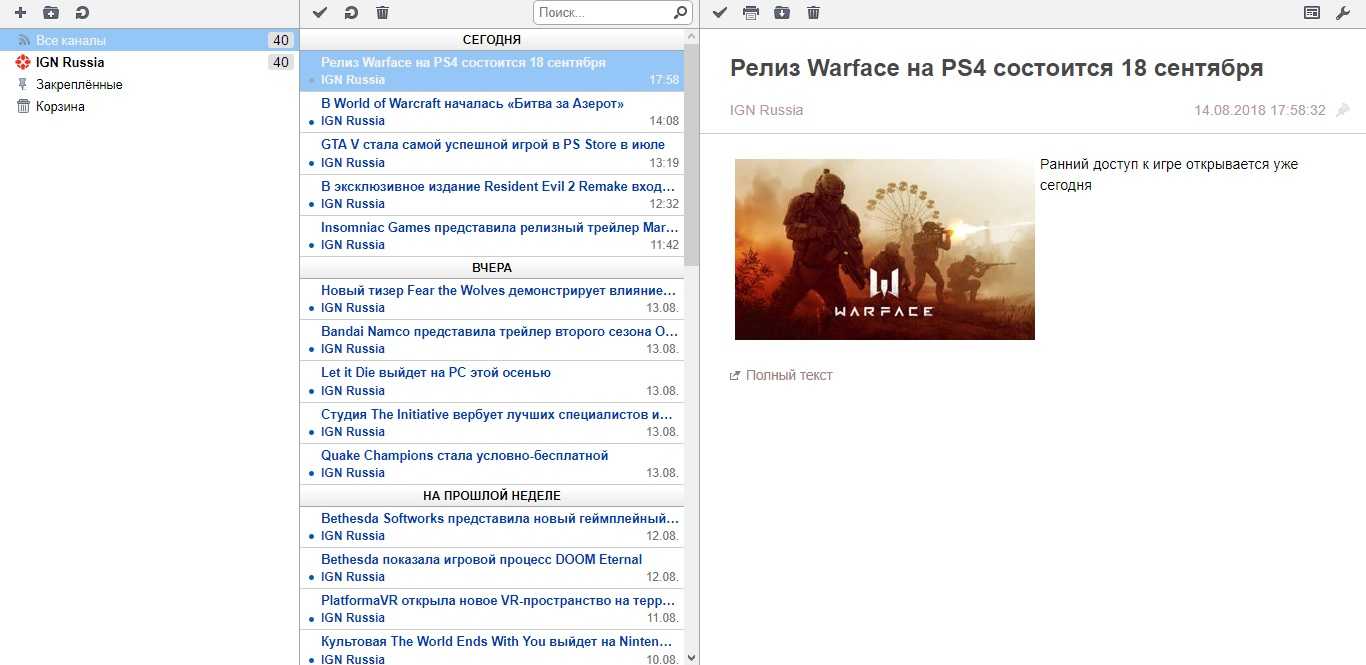This screenshot has height=665, width=1366.
Task: Open the Корзина trash folder
Action: click(60, 107)
